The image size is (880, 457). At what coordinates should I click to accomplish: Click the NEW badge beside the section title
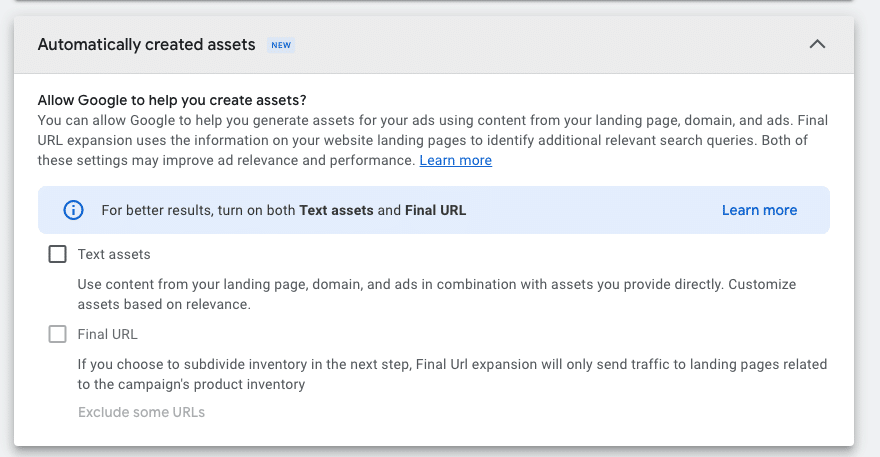click(281, 45)
